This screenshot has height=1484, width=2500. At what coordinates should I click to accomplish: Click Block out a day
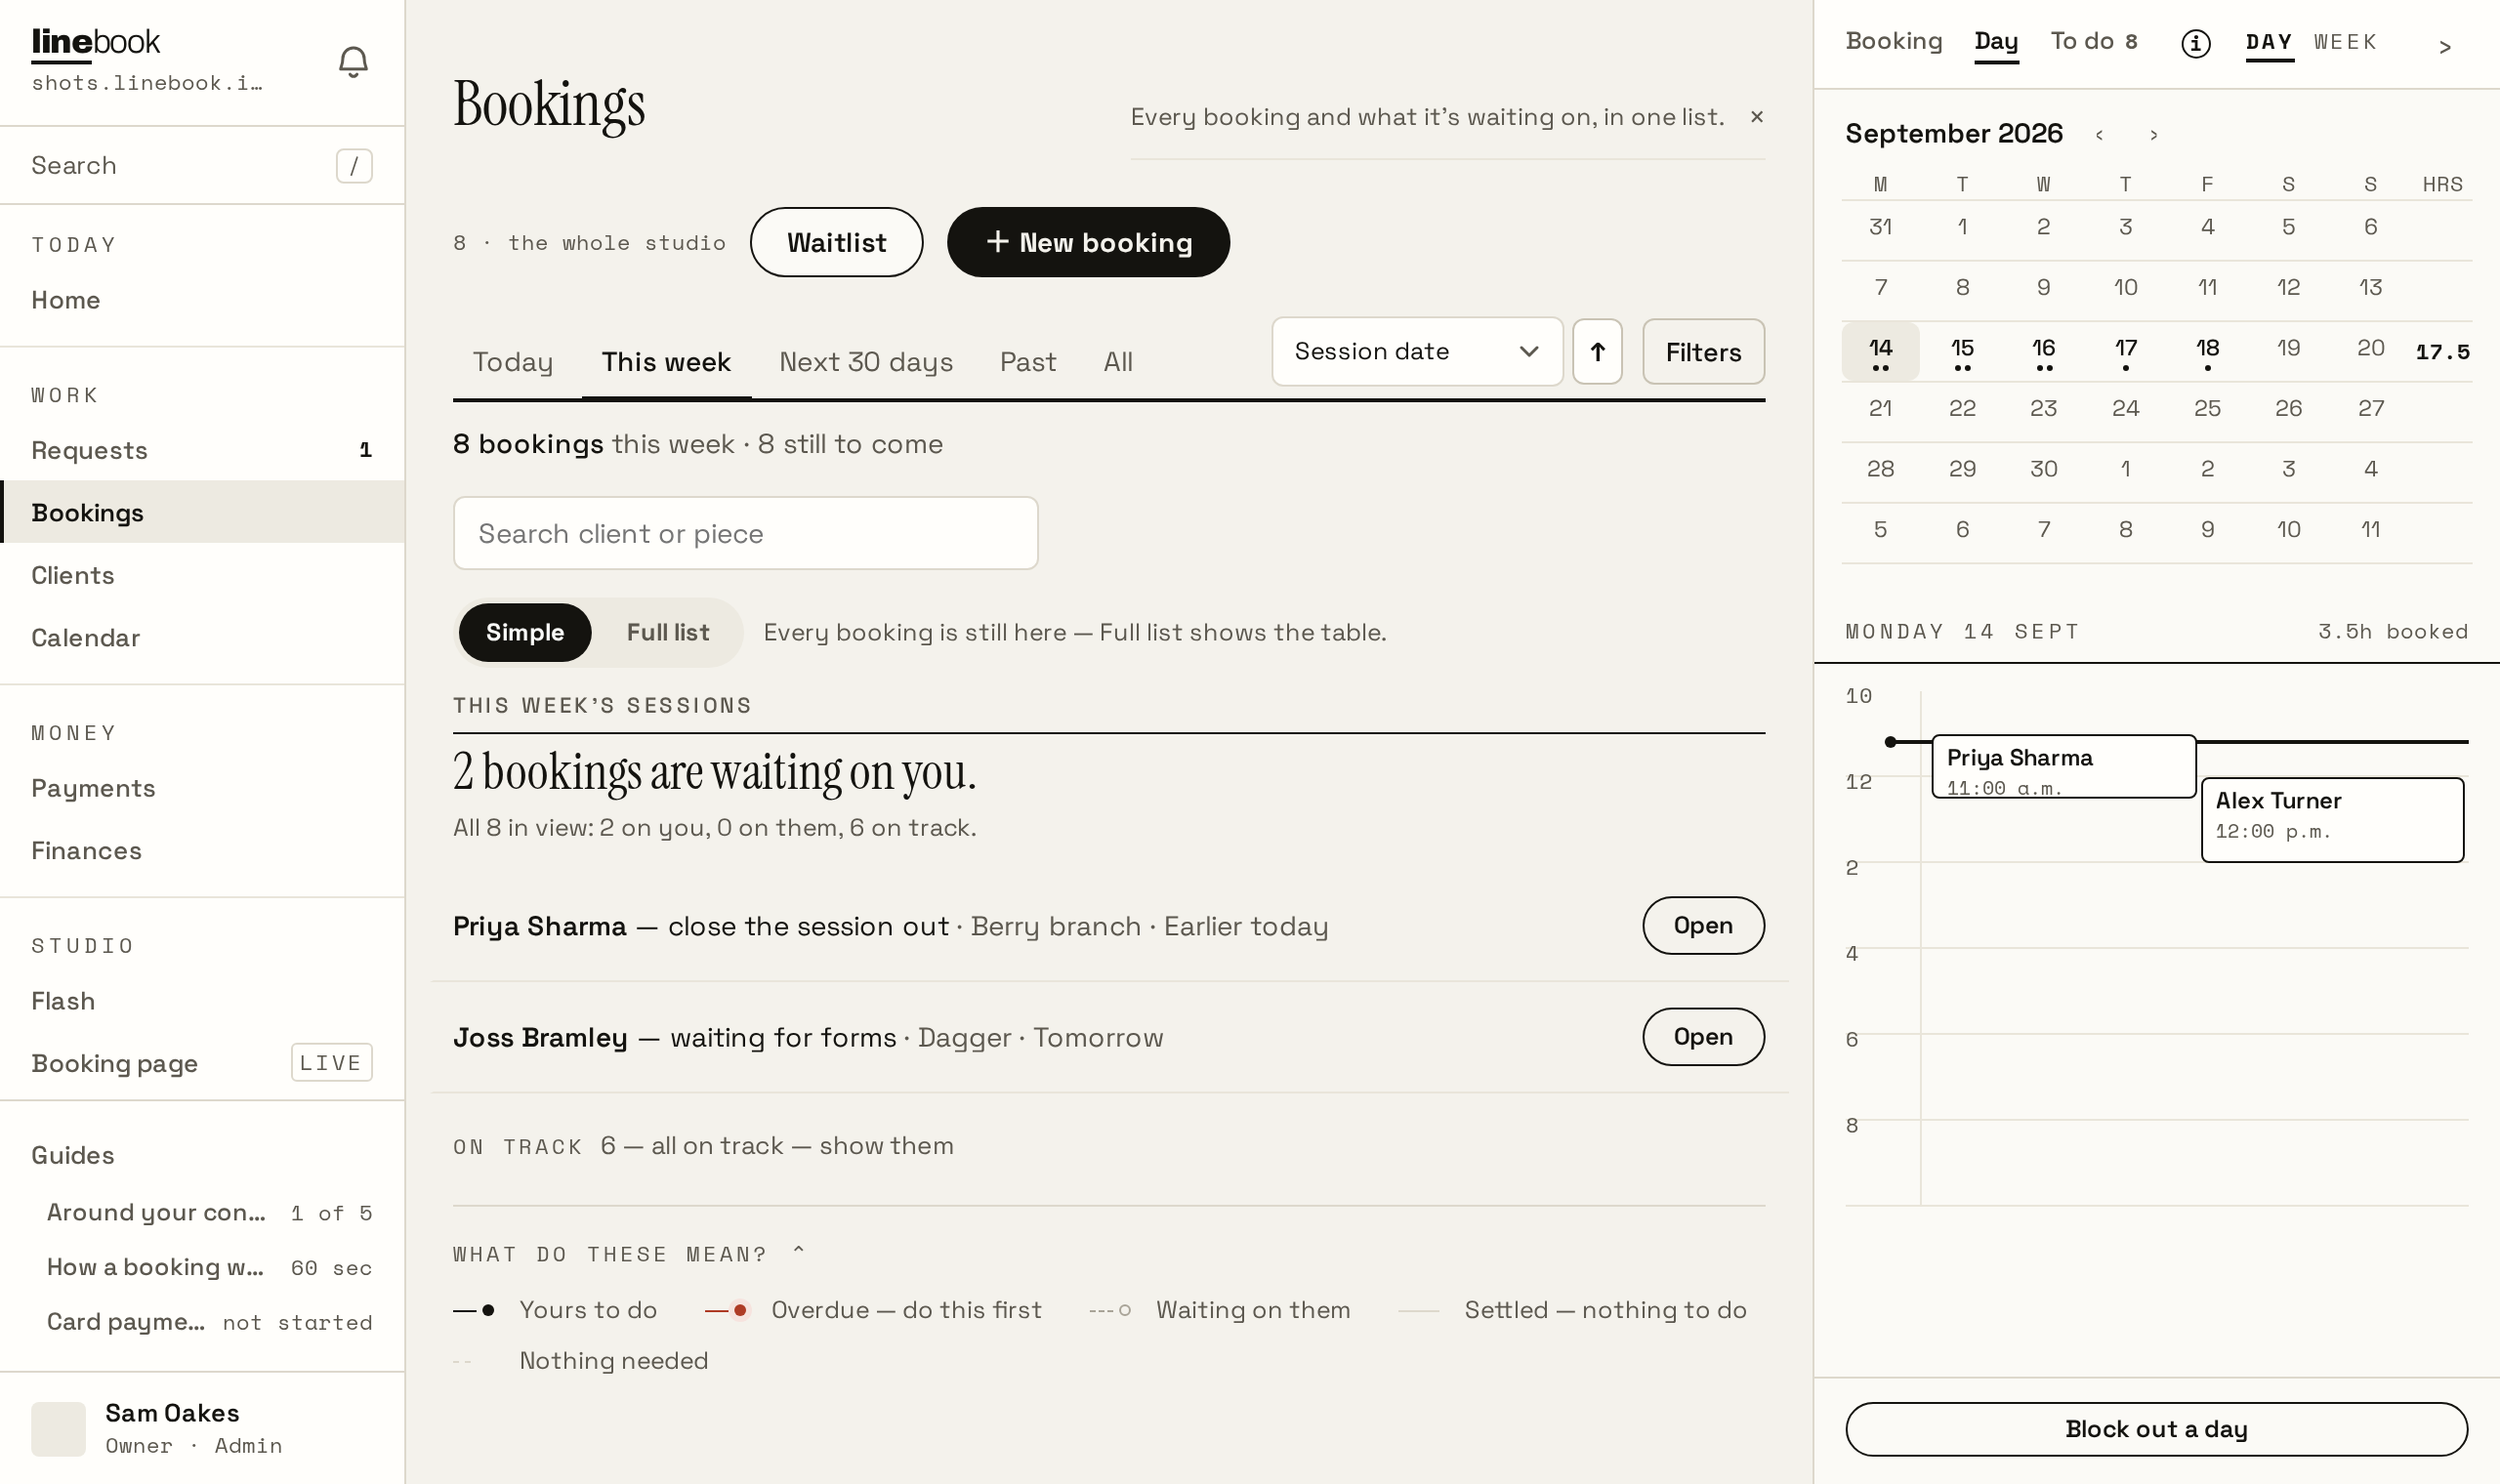coord(2156,1429)
